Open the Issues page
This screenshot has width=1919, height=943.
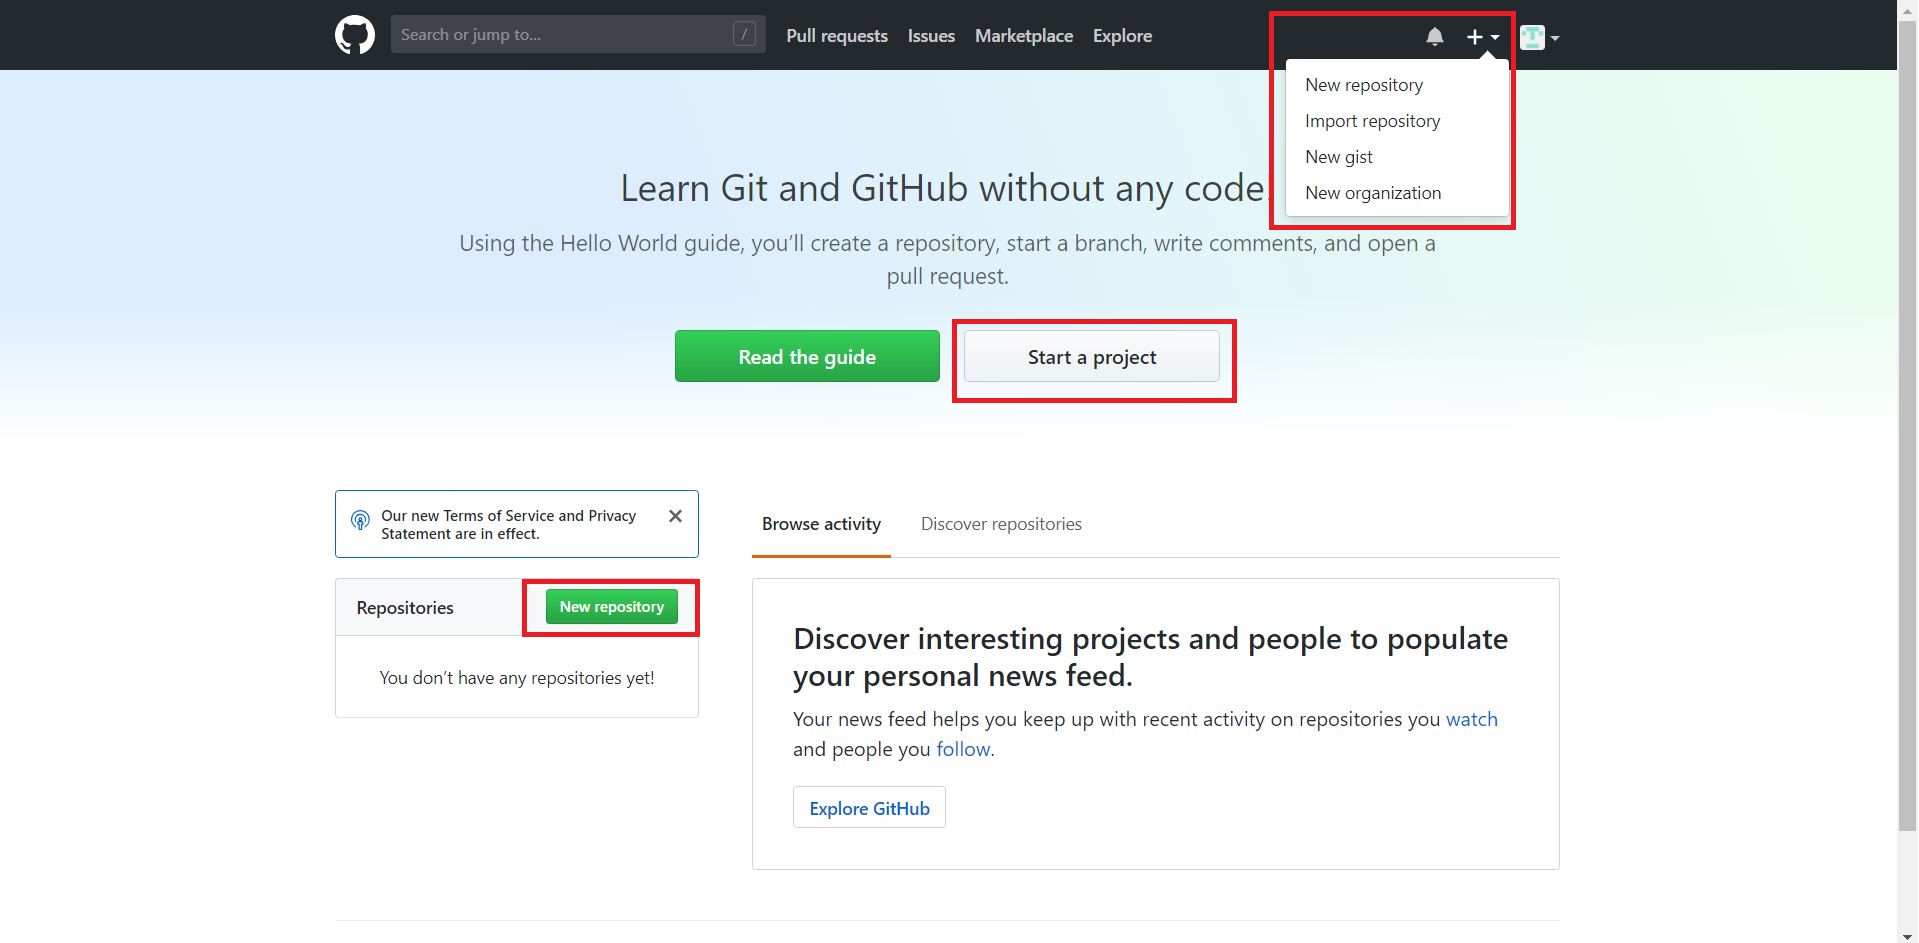(931, 36)
